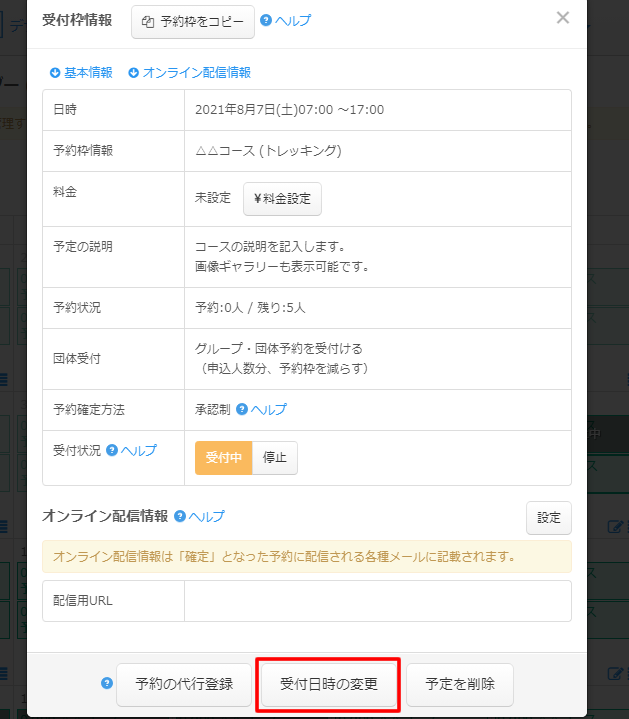Click the help icon next to 承認制
This screenshot has width=629, height=719.
[242, 410]
